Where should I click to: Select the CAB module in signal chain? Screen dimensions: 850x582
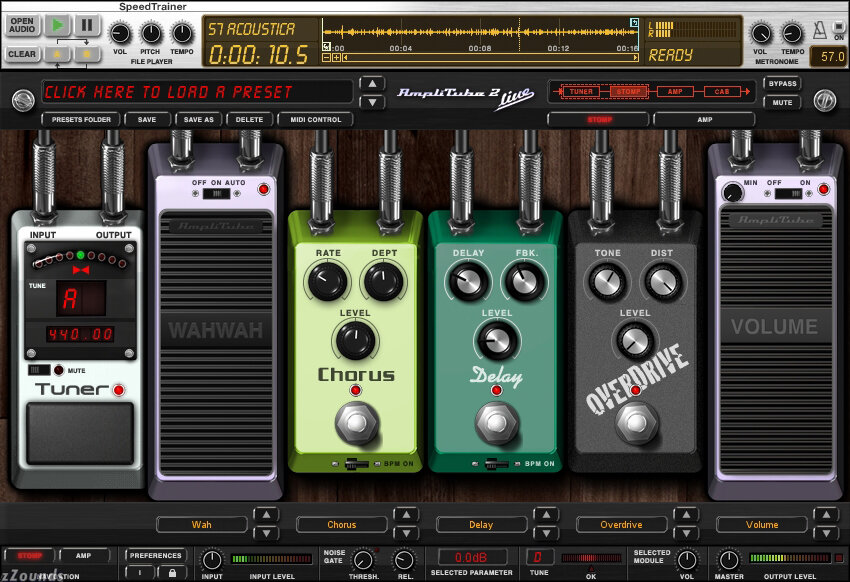tap(722, 92)
